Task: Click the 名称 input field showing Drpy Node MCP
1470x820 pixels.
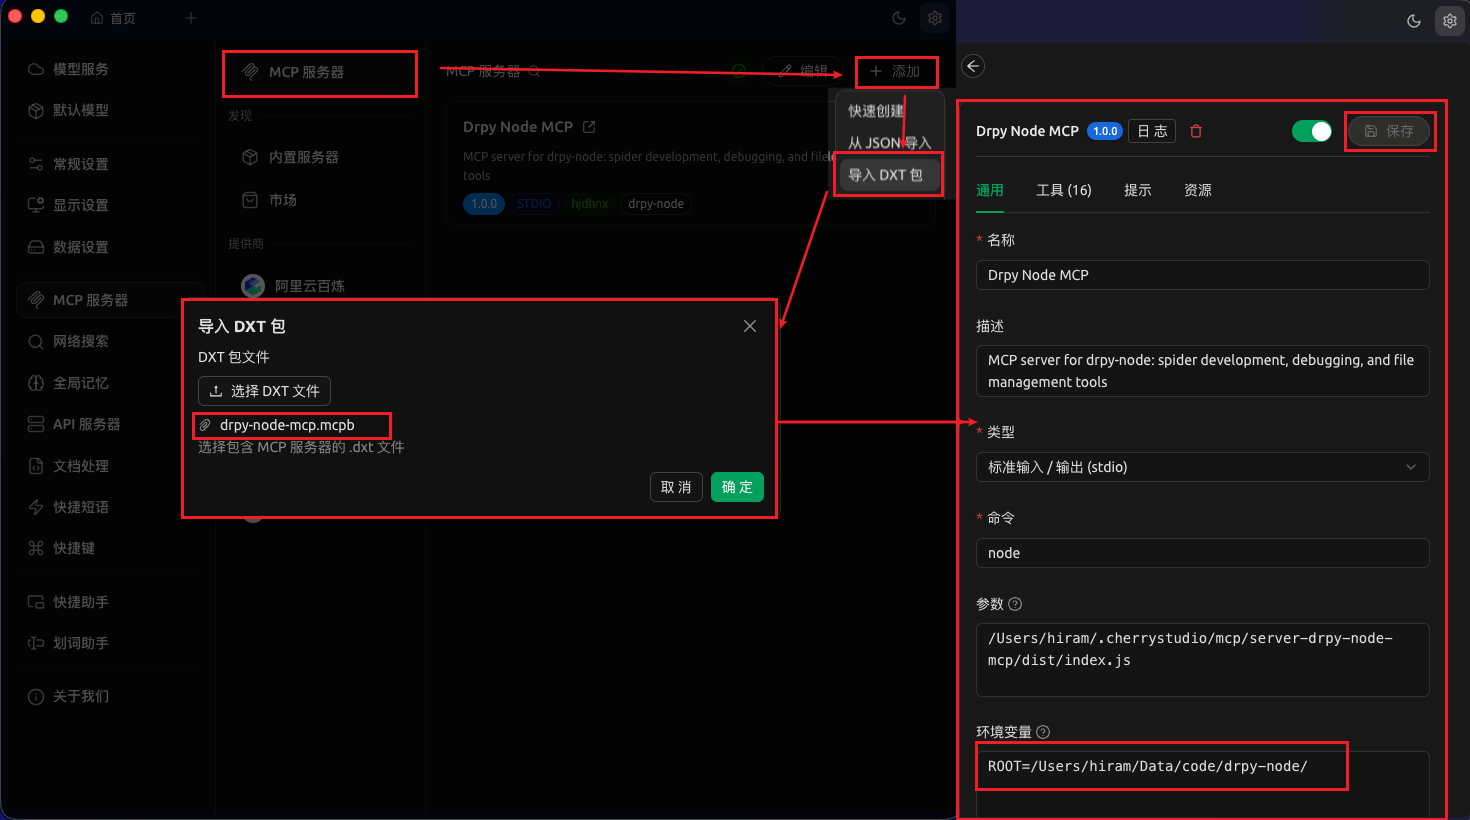Action: point(1202,275)
